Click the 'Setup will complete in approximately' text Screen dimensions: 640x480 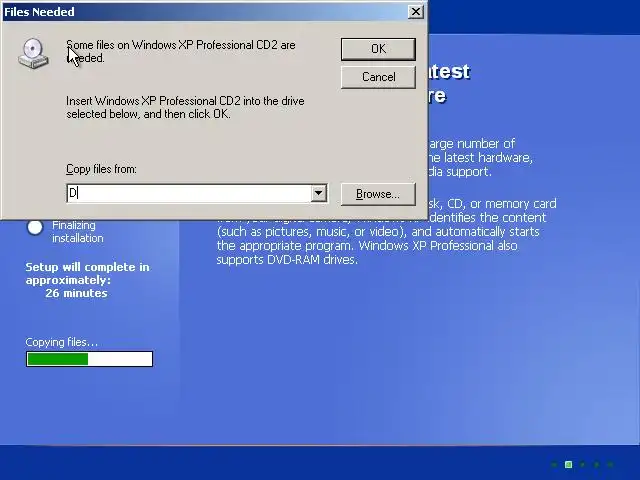[x=87, y=273]
